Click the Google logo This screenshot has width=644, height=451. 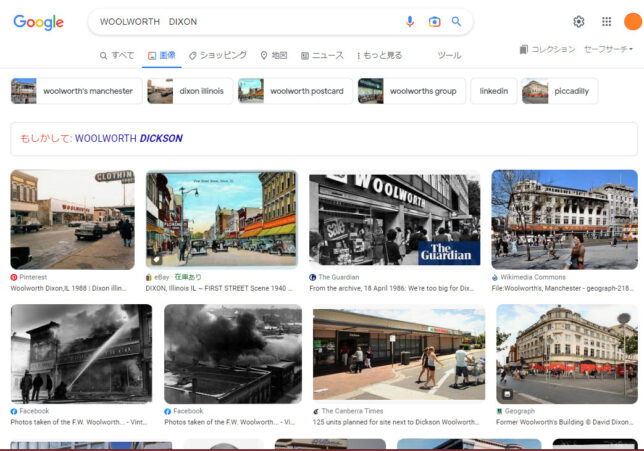(x=38, y=22)
